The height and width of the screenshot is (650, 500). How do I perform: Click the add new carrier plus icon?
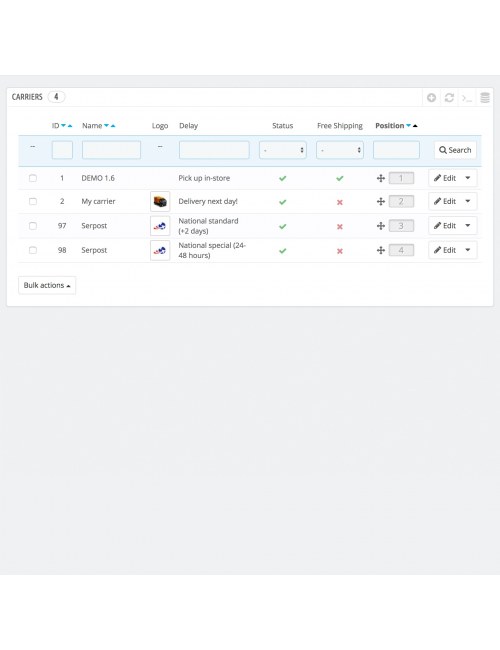point(432,97)
